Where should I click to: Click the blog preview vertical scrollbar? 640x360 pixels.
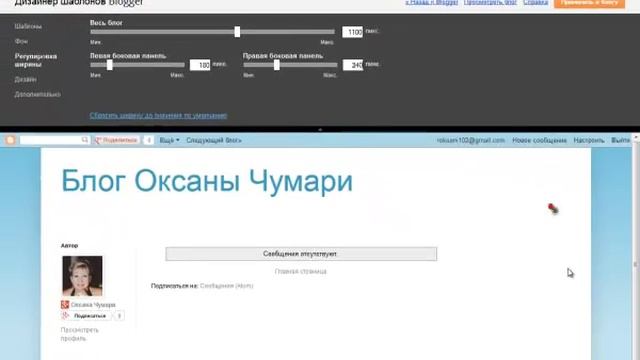tap(636, 247)
